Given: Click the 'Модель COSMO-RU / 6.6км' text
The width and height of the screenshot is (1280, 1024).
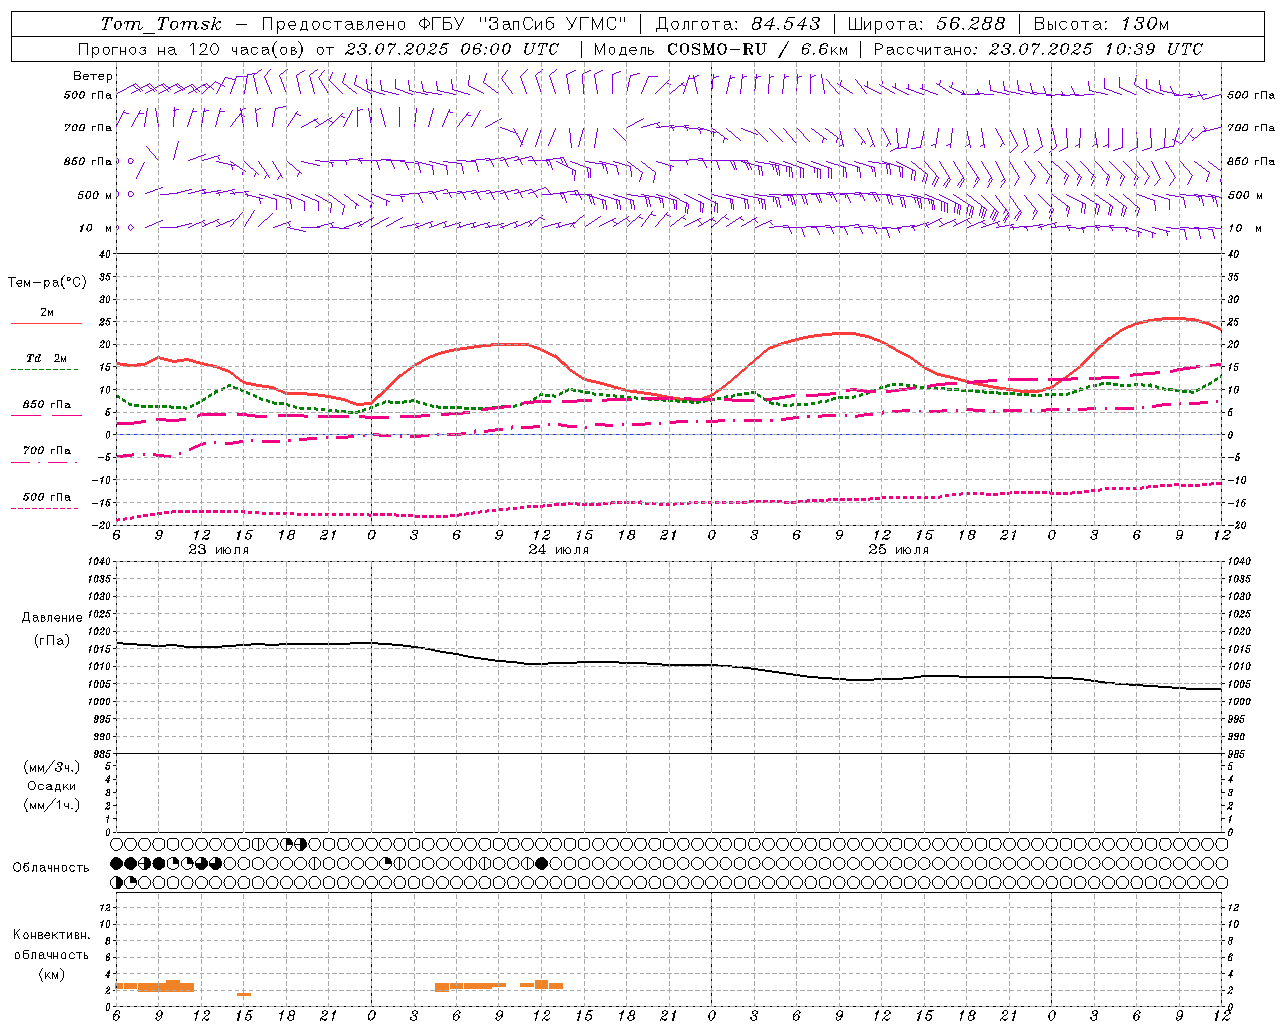Looking at the screenshot, I should [720, 49].
